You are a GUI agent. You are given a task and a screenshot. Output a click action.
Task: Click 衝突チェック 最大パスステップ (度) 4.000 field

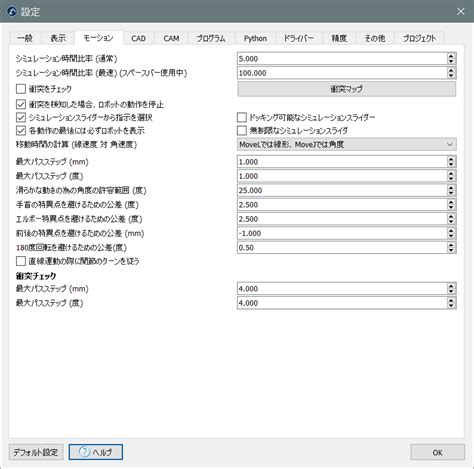coord(342,303)
